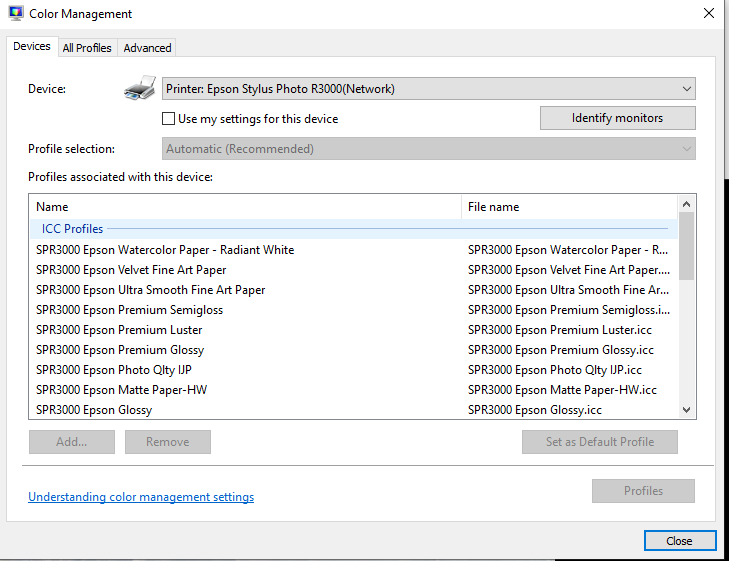Close the Color Management window with X
Image resolution: width=729 pixels, height=561 pixels.
pos(708,14)
